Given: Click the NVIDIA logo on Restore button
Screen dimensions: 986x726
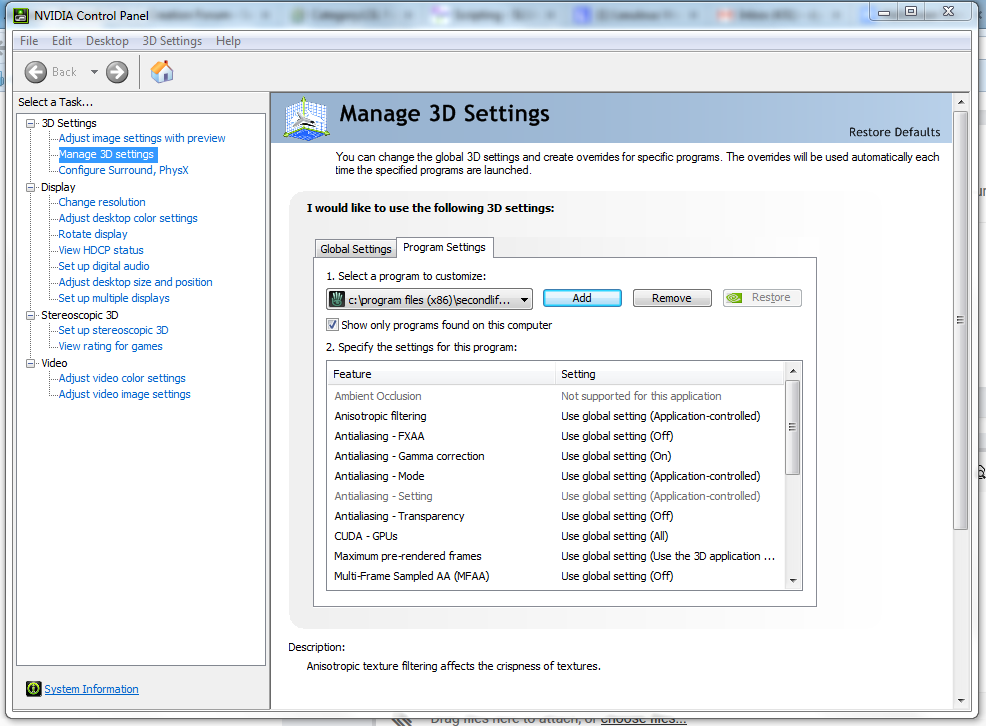Looking at the screenshot, I should [734, 298].
